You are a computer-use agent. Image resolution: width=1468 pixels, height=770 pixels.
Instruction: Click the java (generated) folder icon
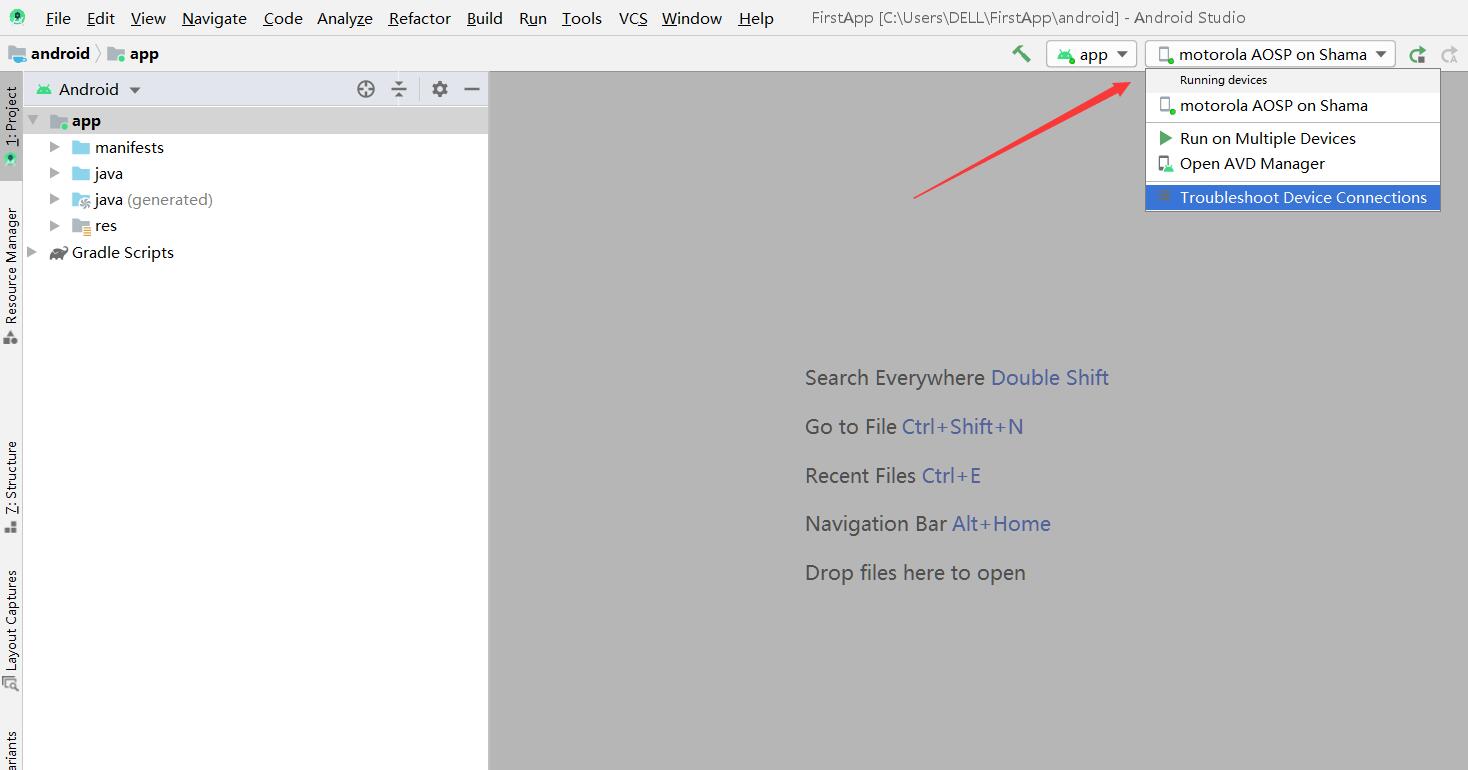tap(81, 199)
